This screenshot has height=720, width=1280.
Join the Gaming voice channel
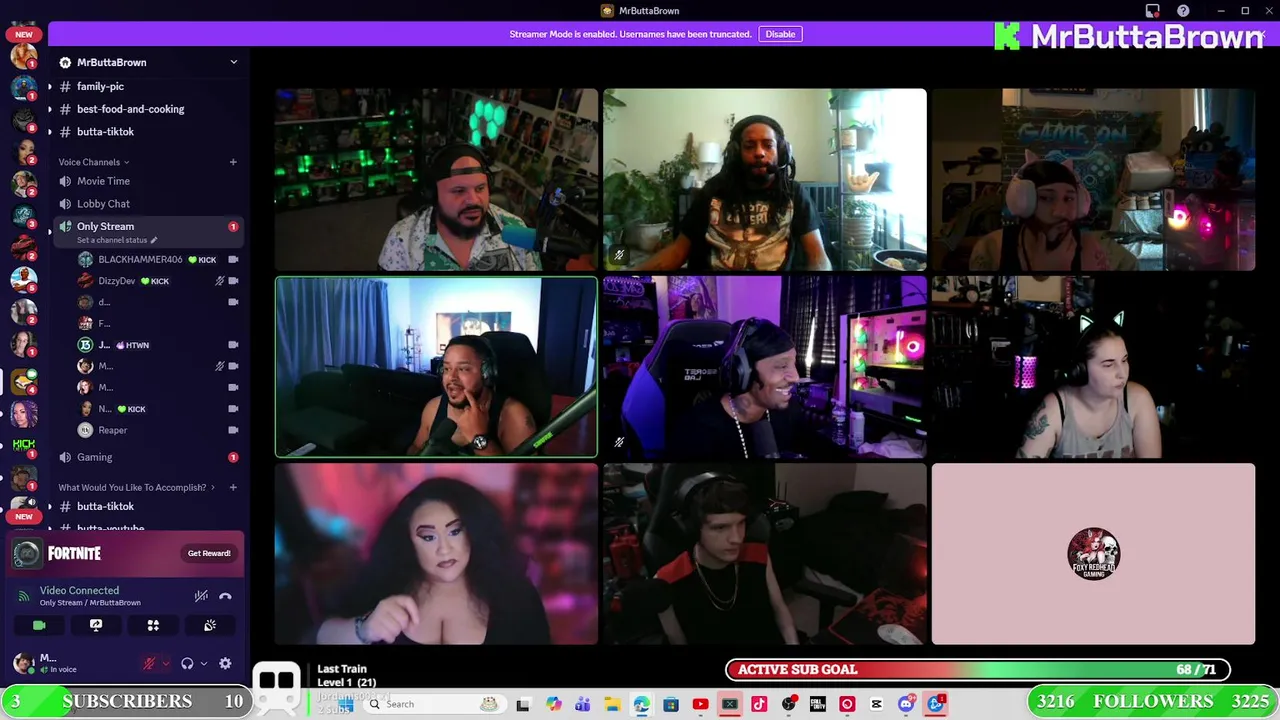[148, 457]
